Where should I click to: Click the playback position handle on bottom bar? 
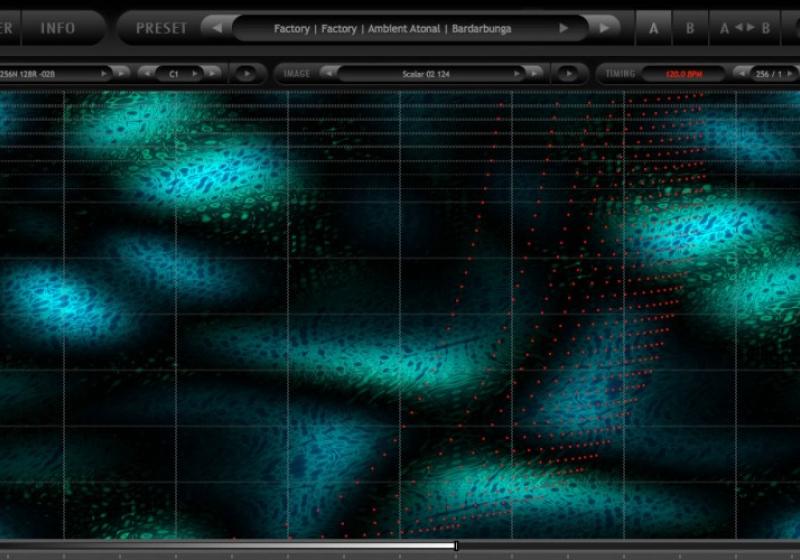[456, 546]
